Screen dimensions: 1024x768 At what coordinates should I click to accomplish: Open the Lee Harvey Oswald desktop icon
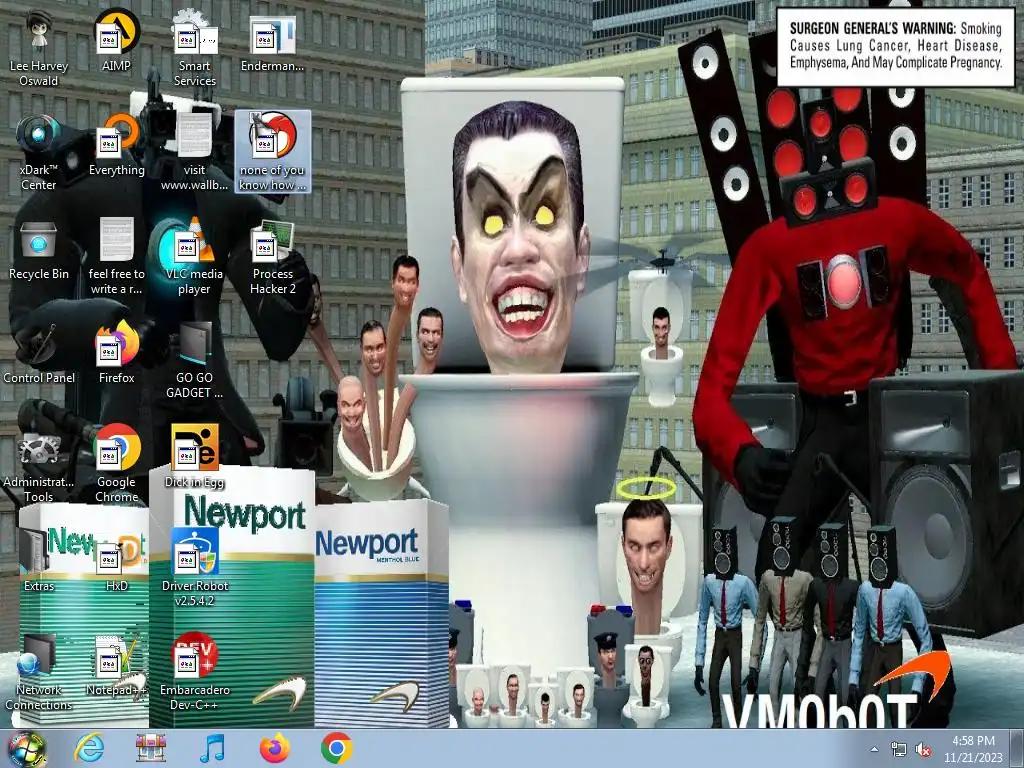pos(39,49)
